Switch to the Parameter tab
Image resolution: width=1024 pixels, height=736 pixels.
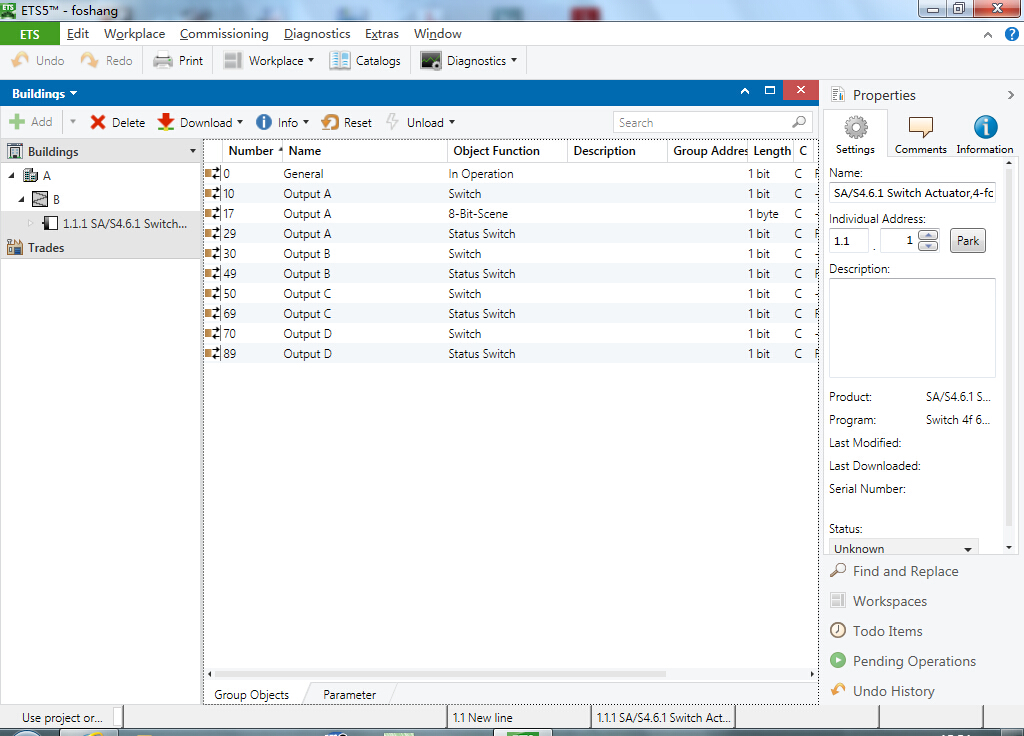[349, 695]
